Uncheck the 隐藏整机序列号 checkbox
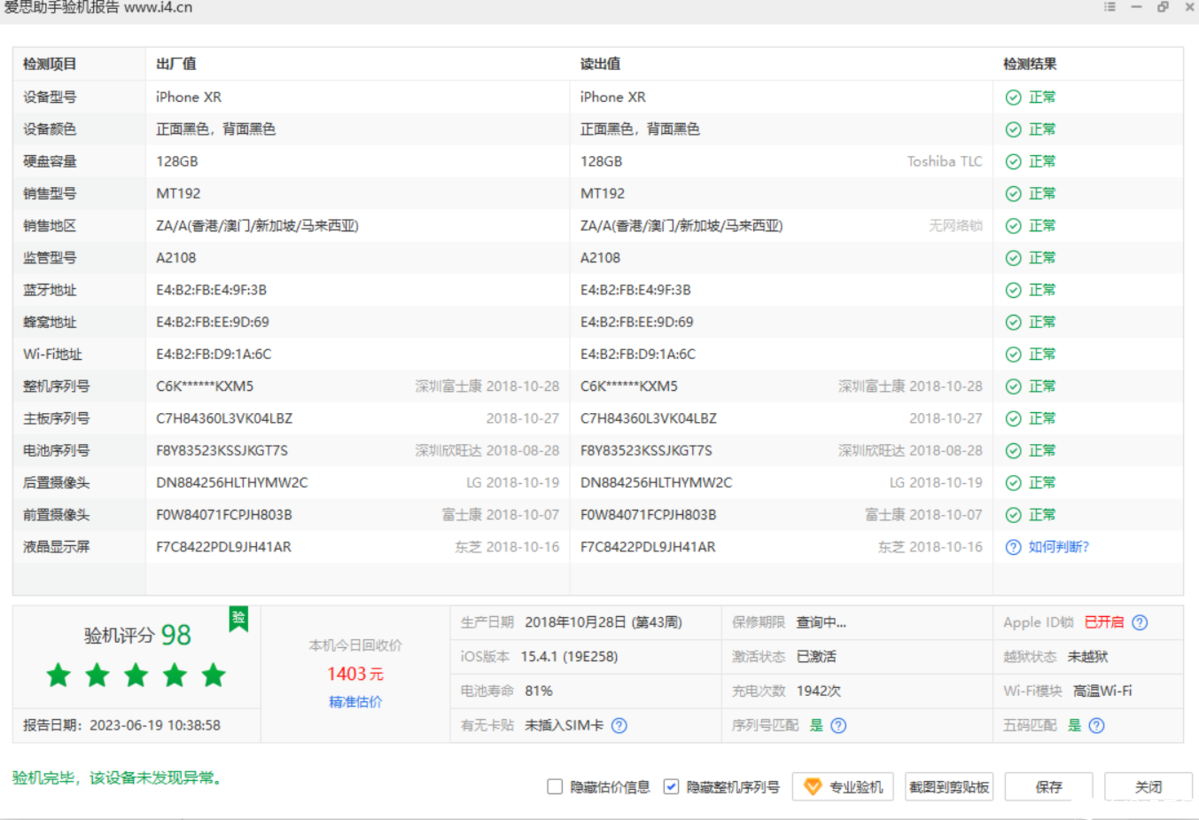This screenshot has width=1199, height=820. point(671,786)
